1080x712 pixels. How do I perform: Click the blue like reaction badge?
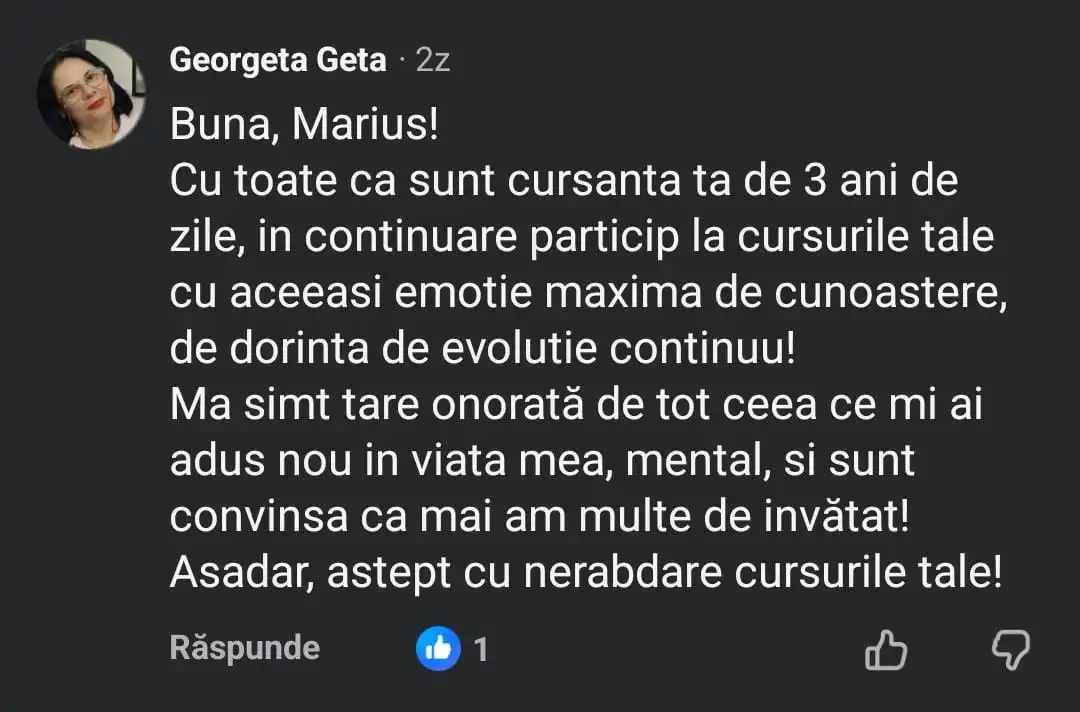click(437, 650)
